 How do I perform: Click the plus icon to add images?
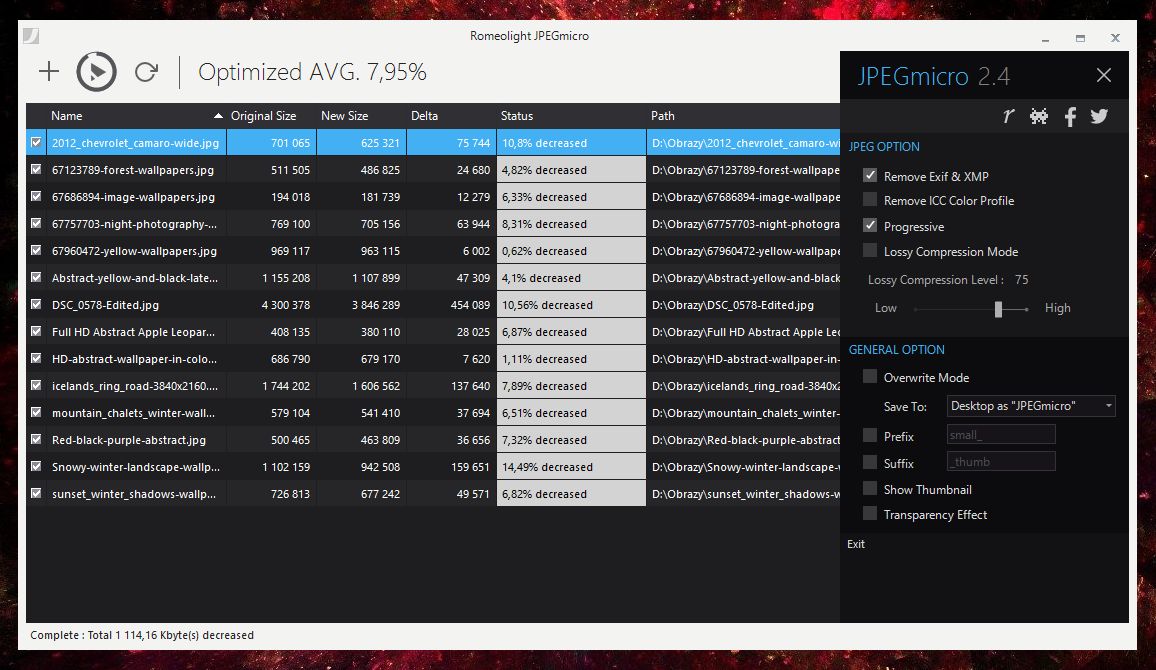[49, 71]
